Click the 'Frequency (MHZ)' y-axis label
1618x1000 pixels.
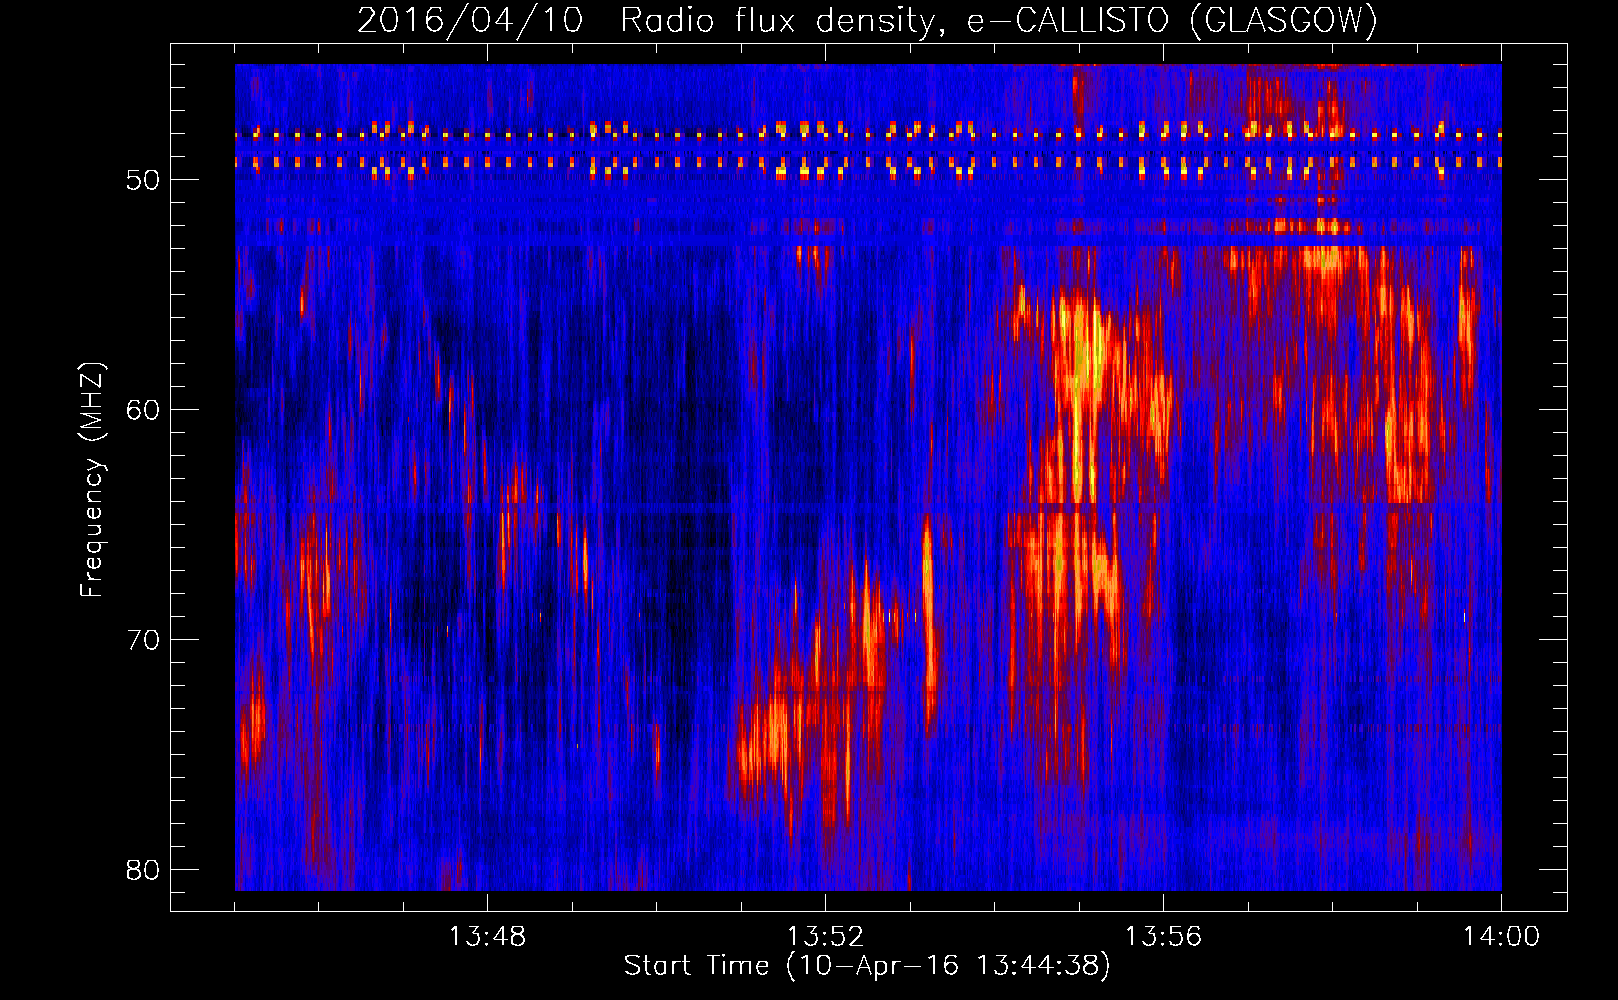(92, 480)
